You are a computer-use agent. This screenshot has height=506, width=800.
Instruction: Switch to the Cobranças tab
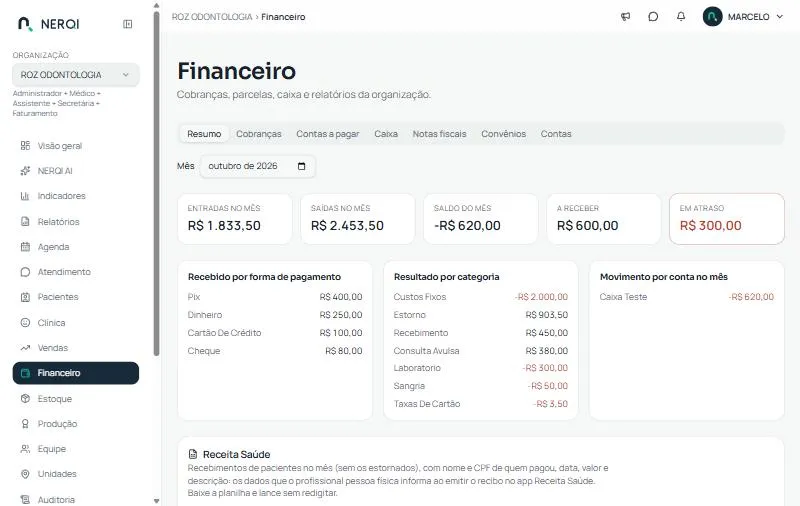pyautogui.click(x=259, y=134)
